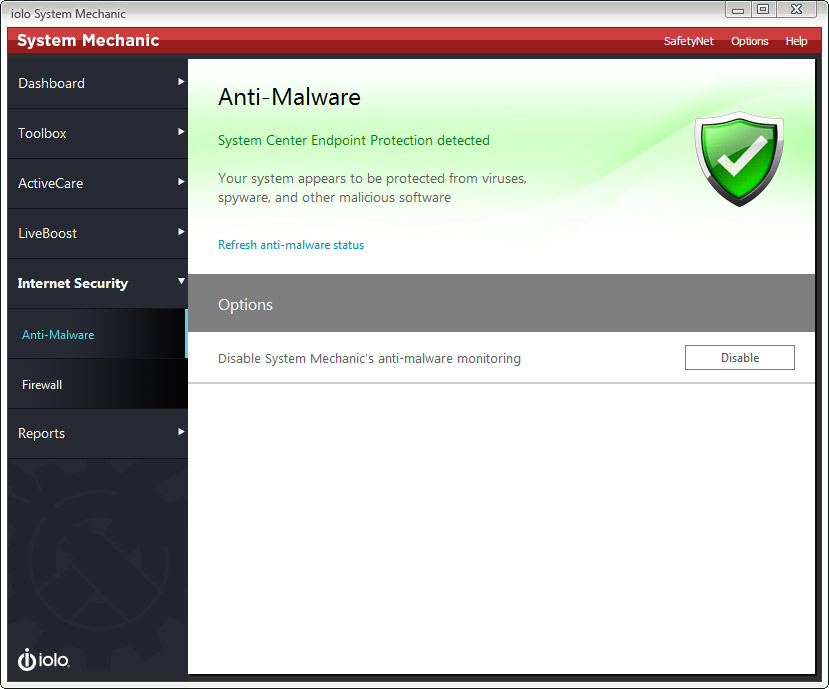Image resolution: width=829 pixels, height=689 pixels.
Task: Open SafetyNet from the top bar
Action: tap(689, 41)
